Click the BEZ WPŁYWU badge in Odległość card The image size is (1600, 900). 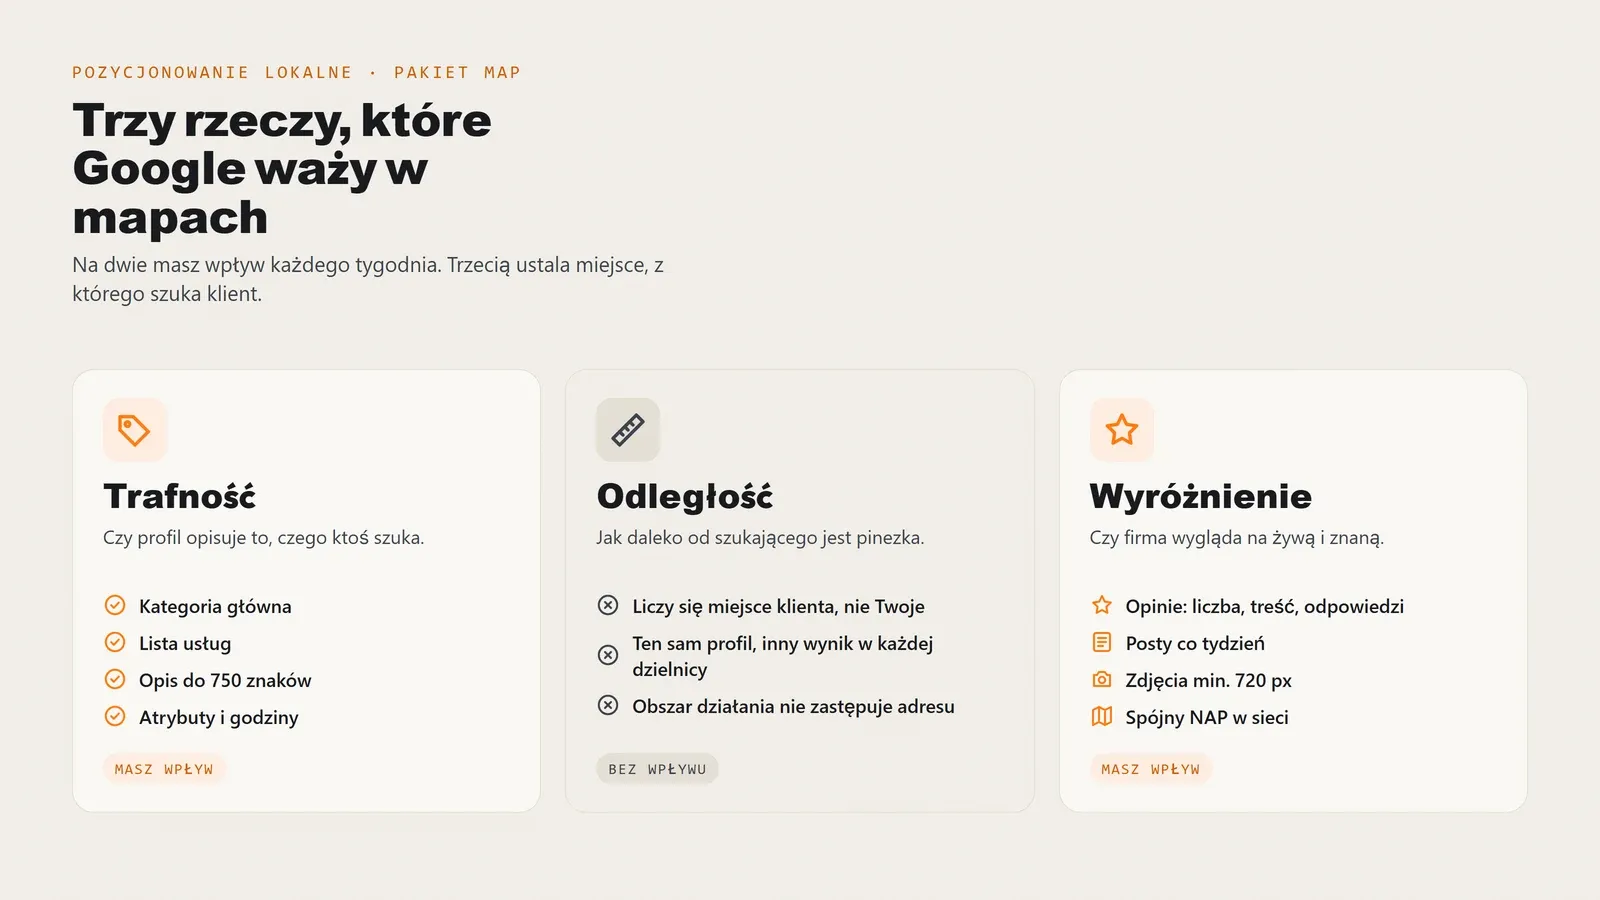[x=657, y=769]
